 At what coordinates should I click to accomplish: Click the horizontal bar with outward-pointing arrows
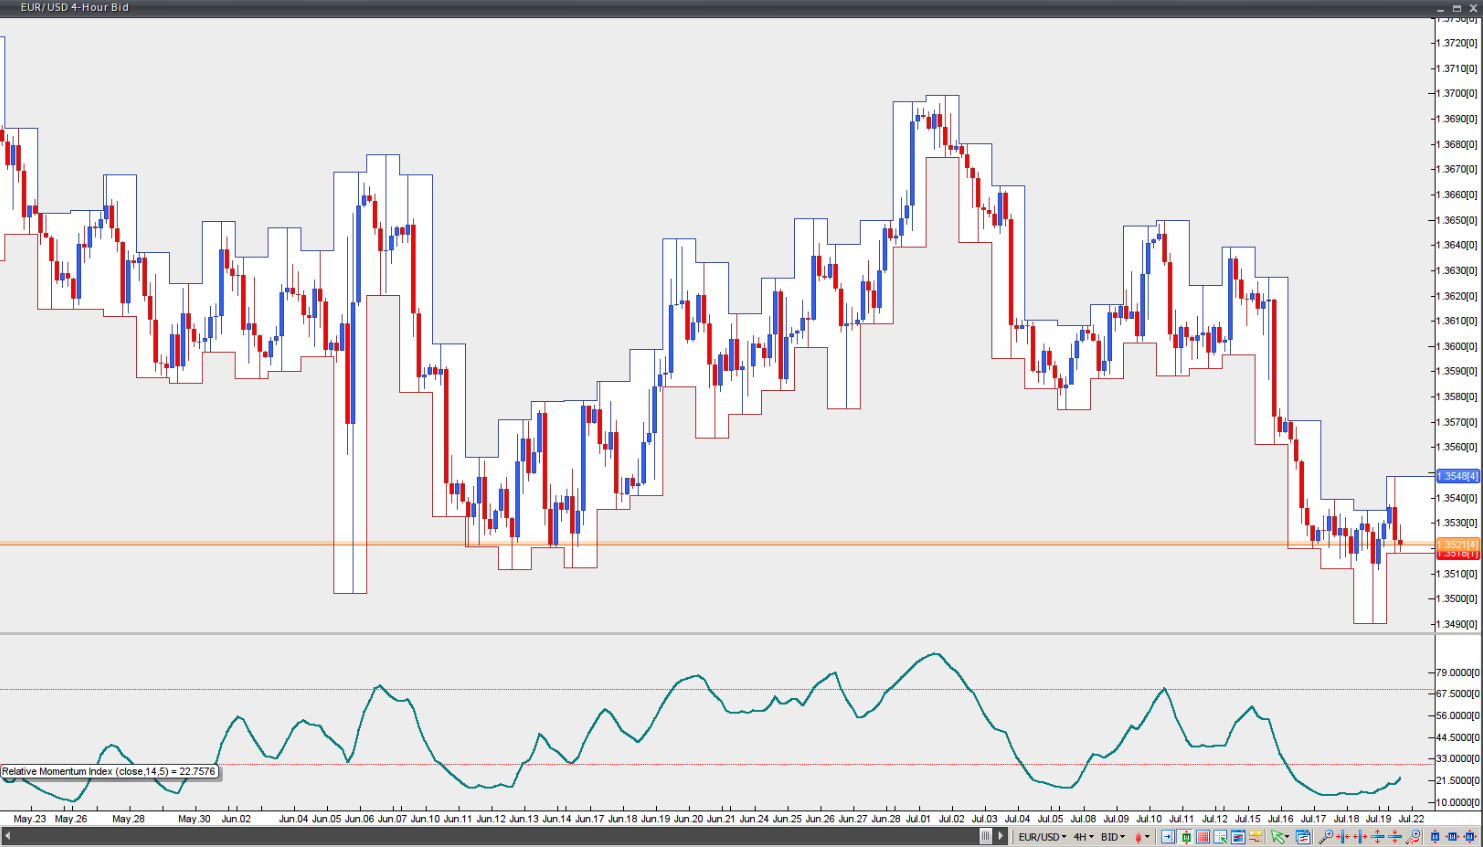tap(1377, 837)
